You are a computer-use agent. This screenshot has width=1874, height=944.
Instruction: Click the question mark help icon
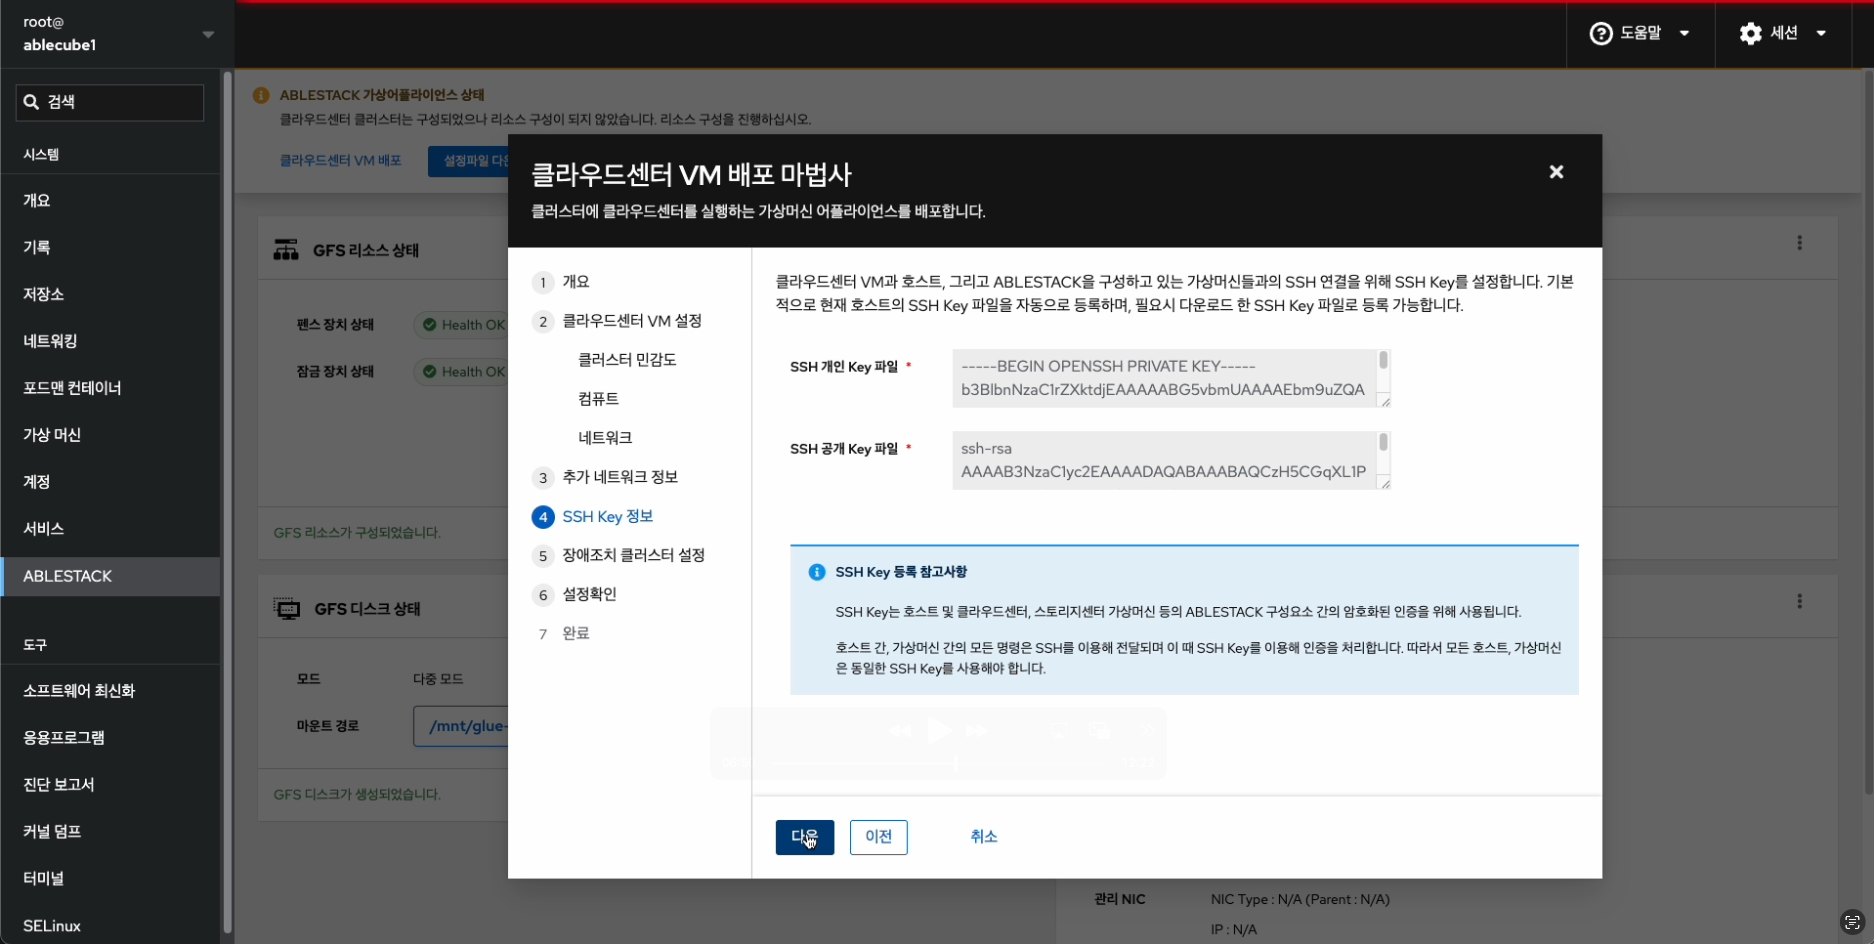(1601, 33)
